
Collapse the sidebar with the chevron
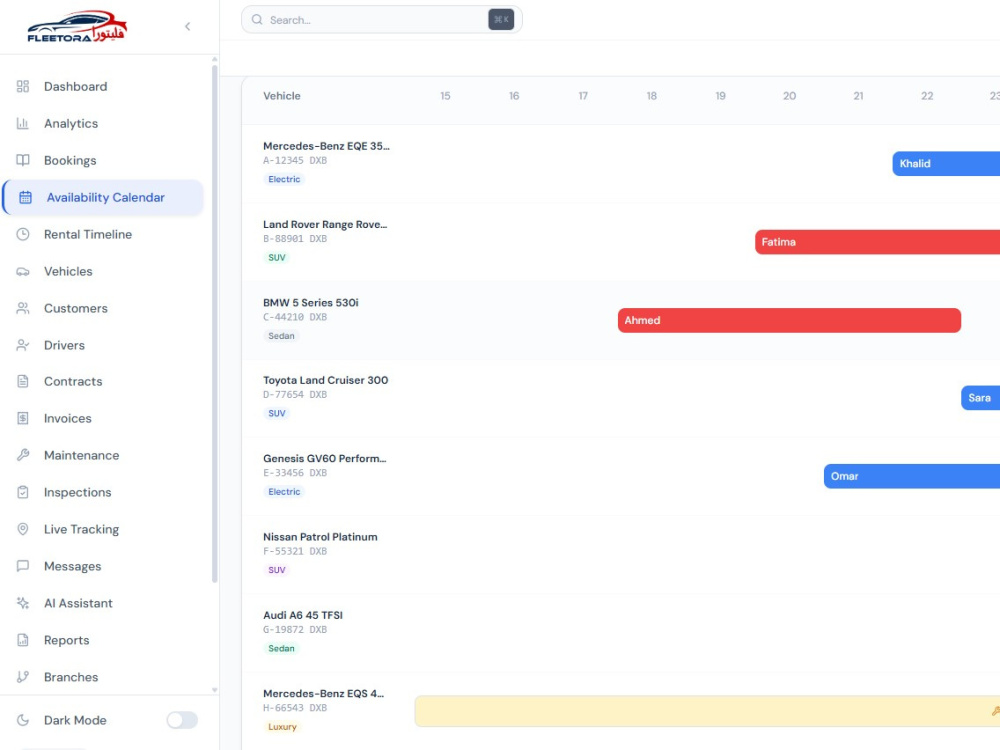pos(188,26)
